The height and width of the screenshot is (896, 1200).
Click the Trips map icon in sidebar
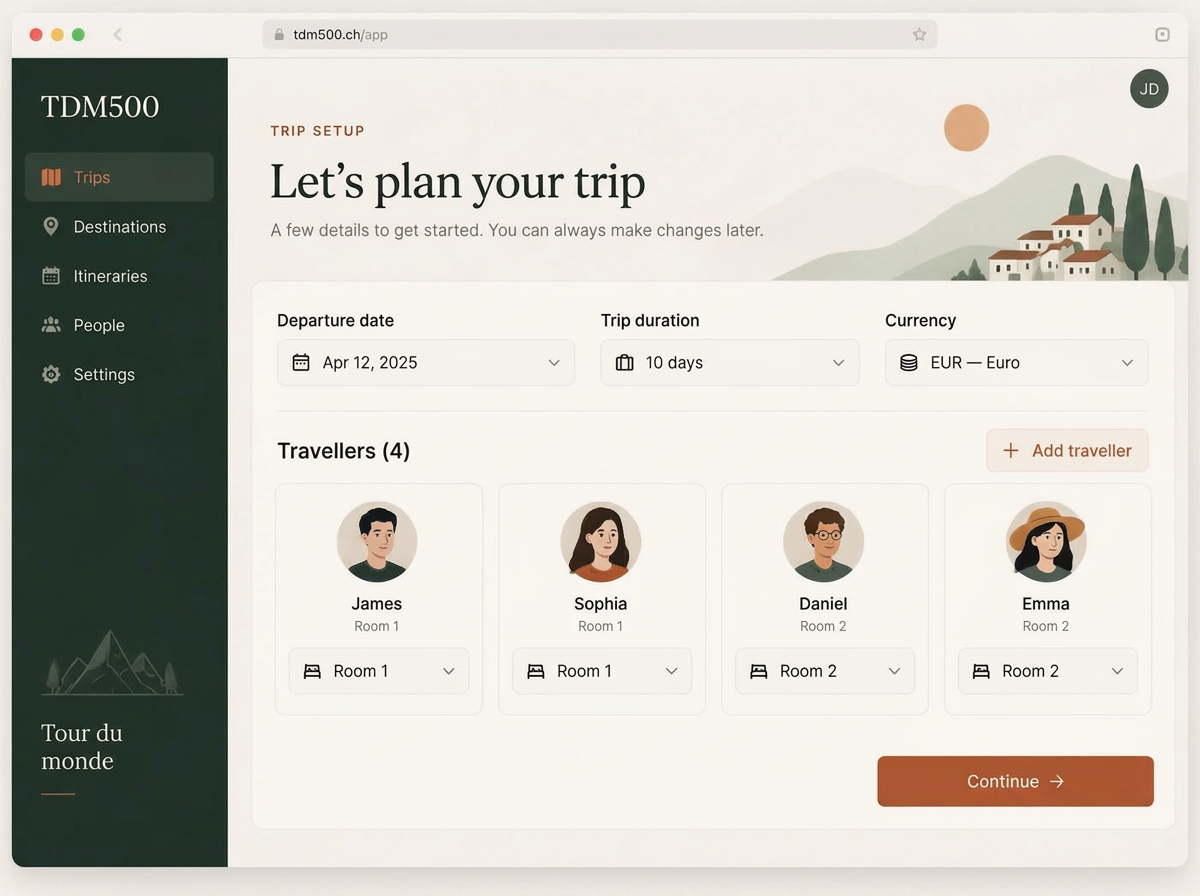coord(51,177)
